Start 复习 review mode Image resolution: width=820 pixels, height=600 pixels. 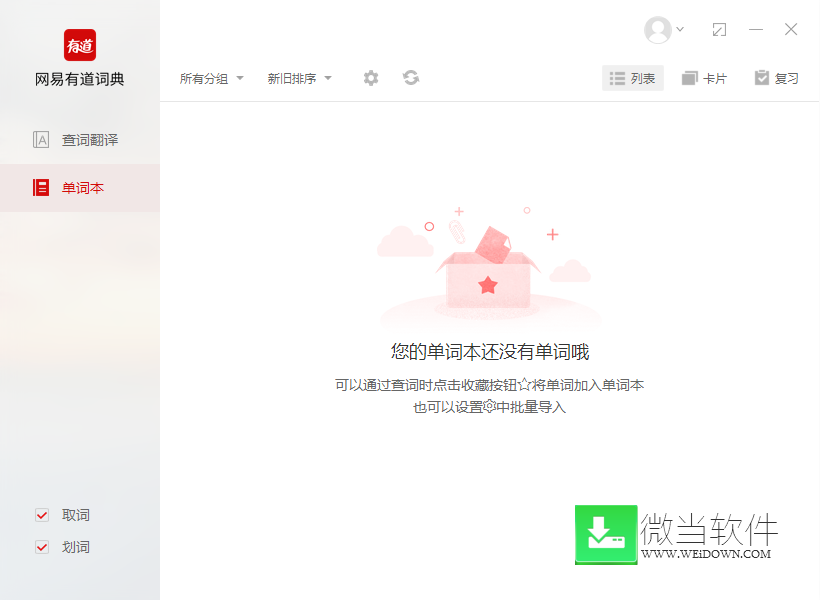(776, 78)
